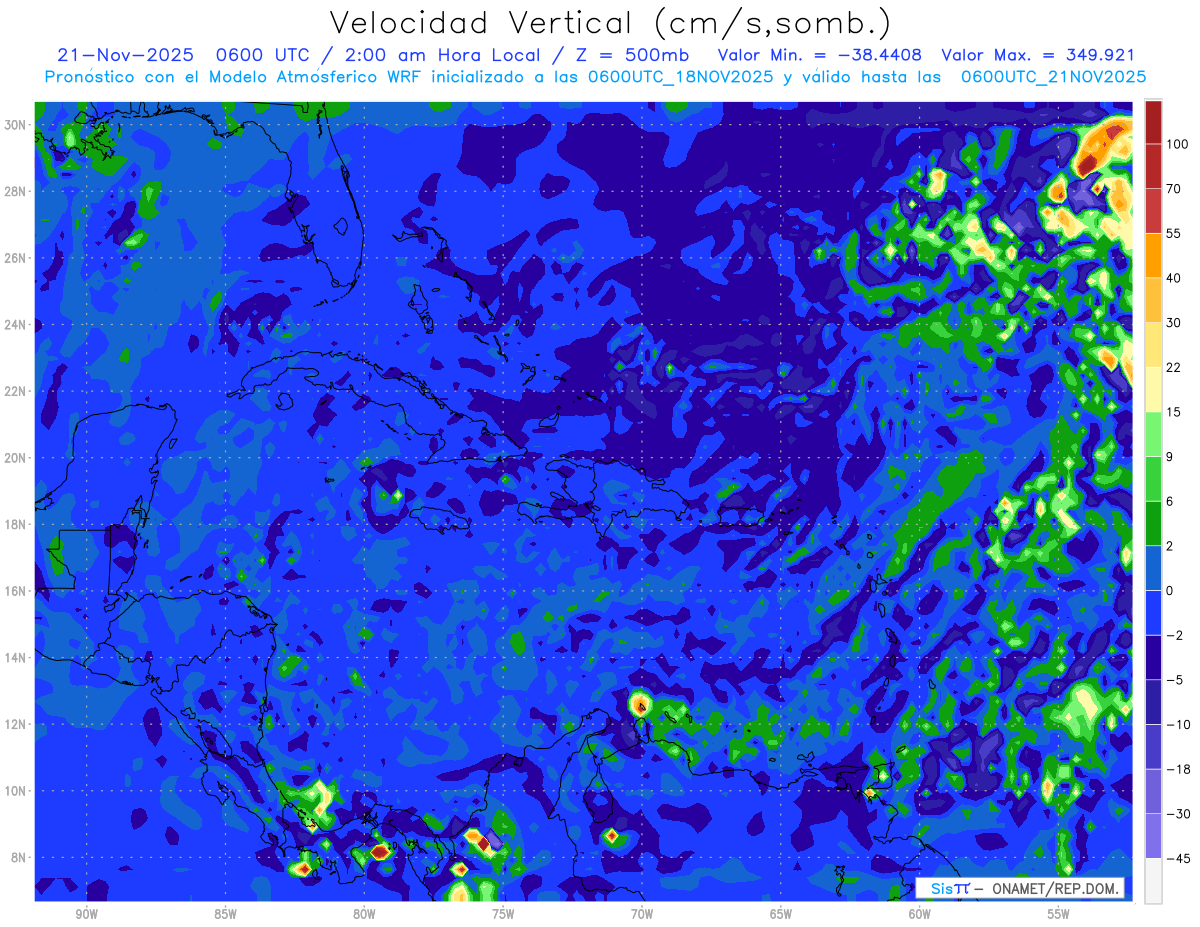1200x927 pixels.
Task: Click the '85W' longitude label
Action: pos(225,915)
